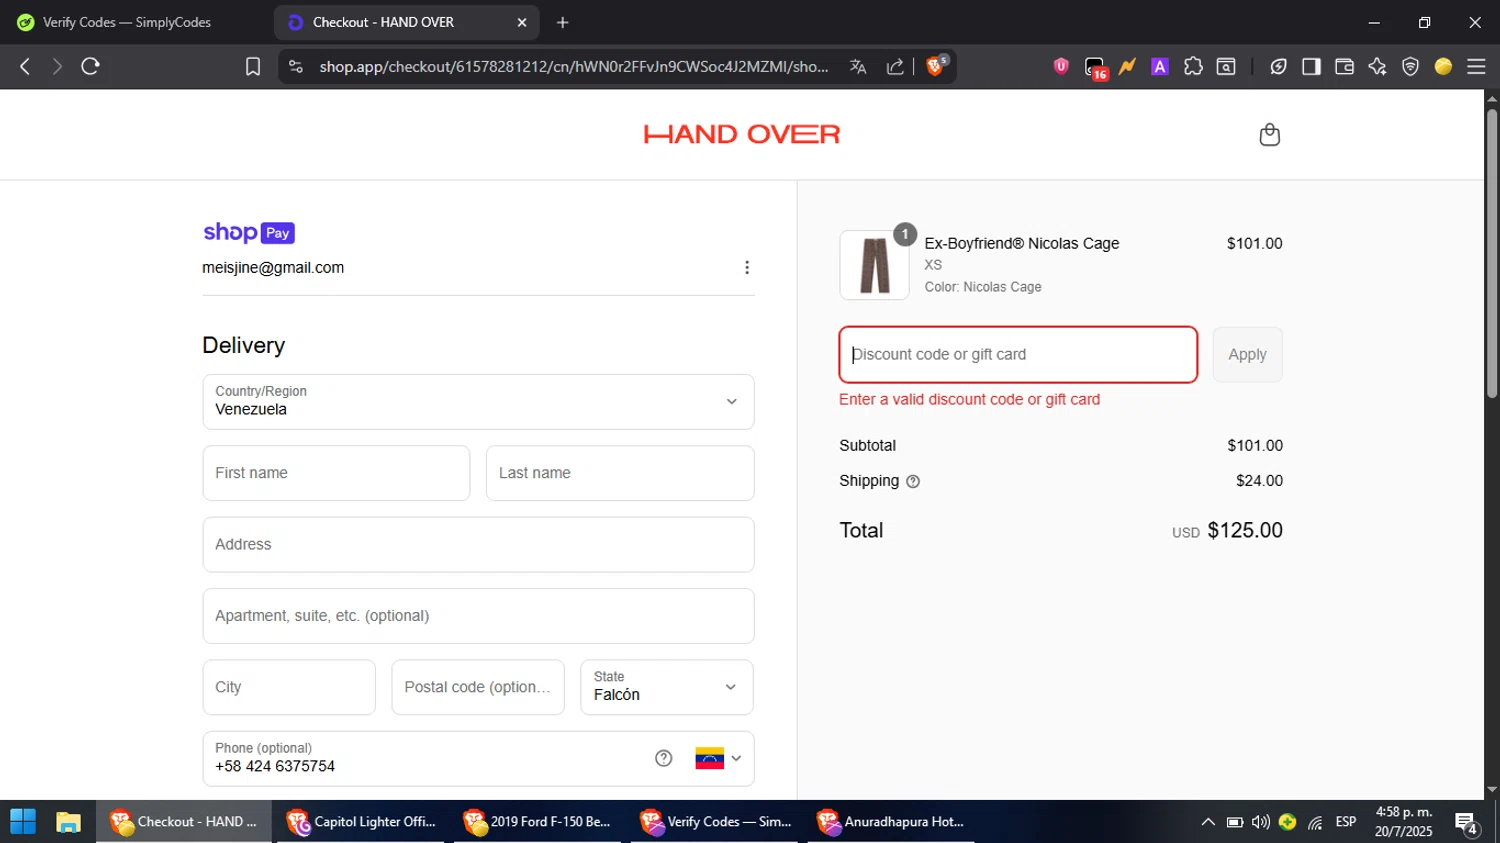
Task: Click the City field
Action: [289, 687]
